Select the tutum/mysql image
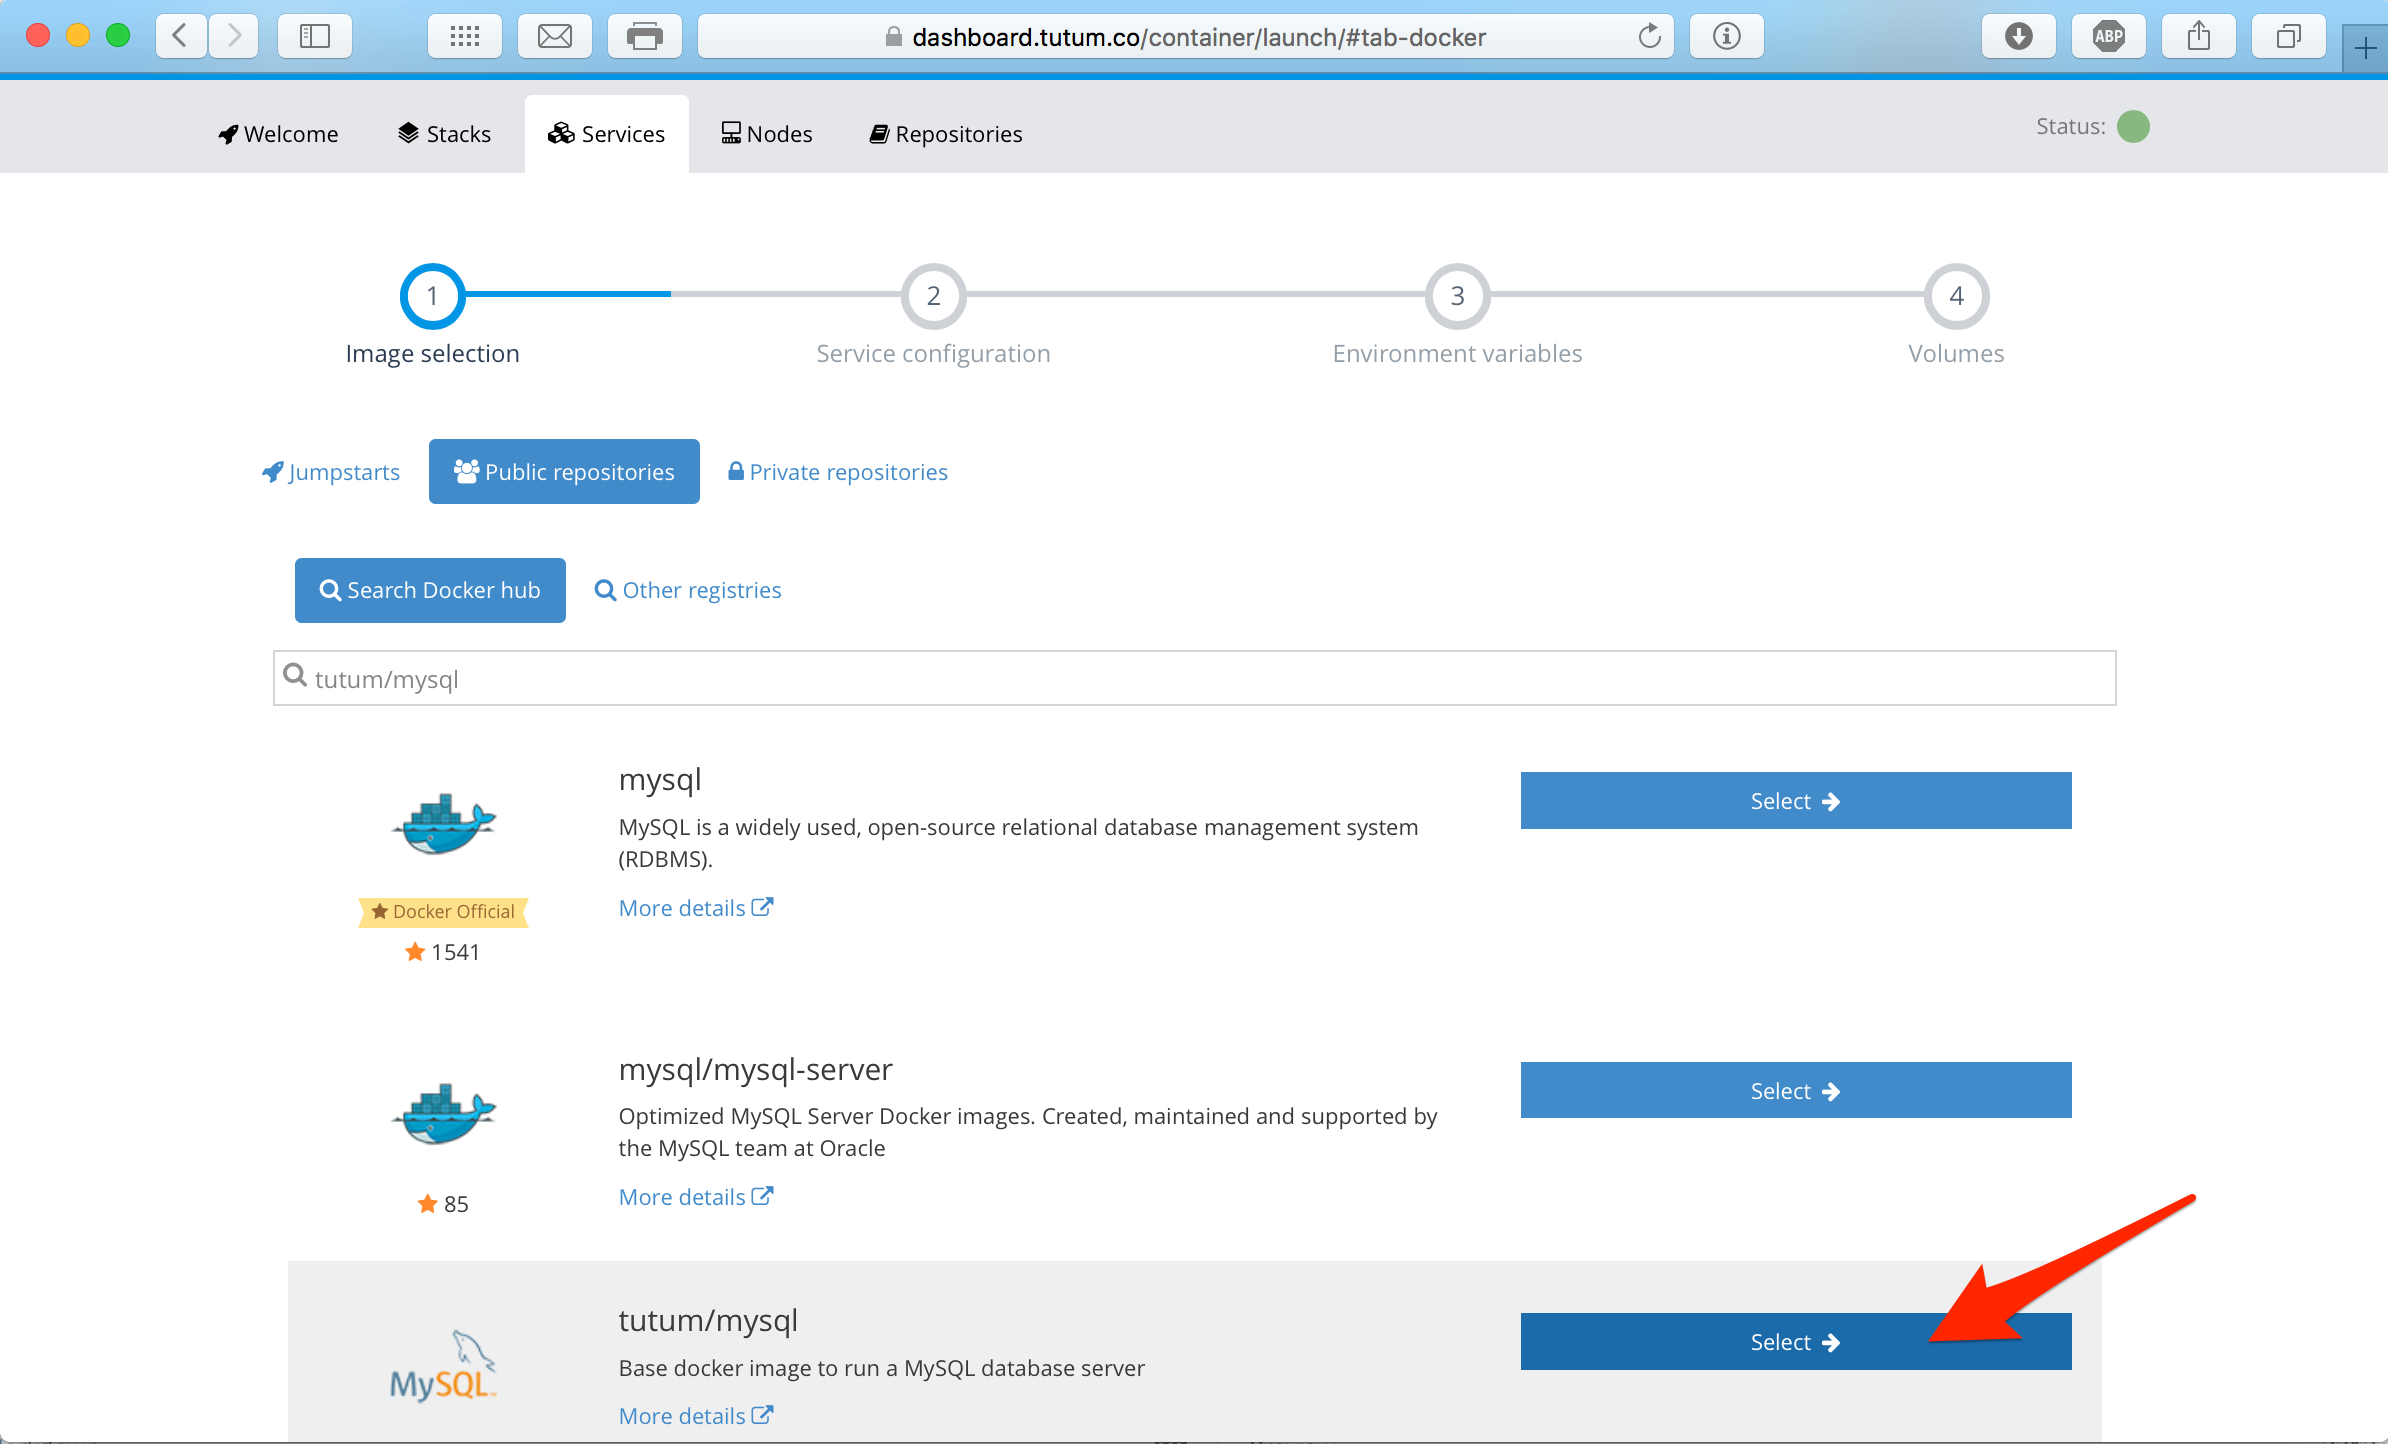Image resolution: width=2388 pixels, height=1444 pixels. [x=1796, y=1342]
